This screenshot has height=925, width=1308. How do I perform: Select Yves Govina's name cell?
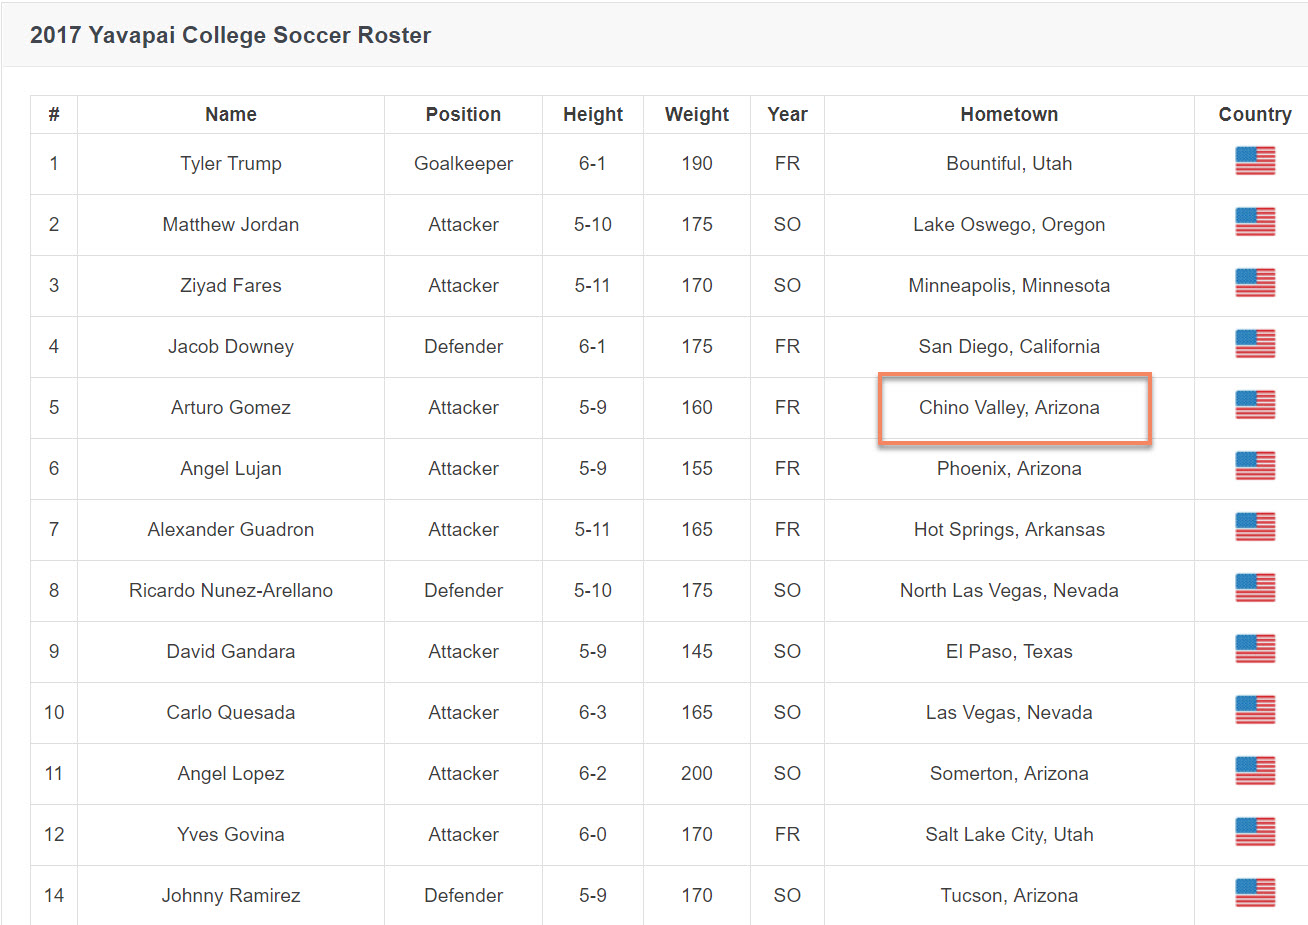[x=231, y=835]
